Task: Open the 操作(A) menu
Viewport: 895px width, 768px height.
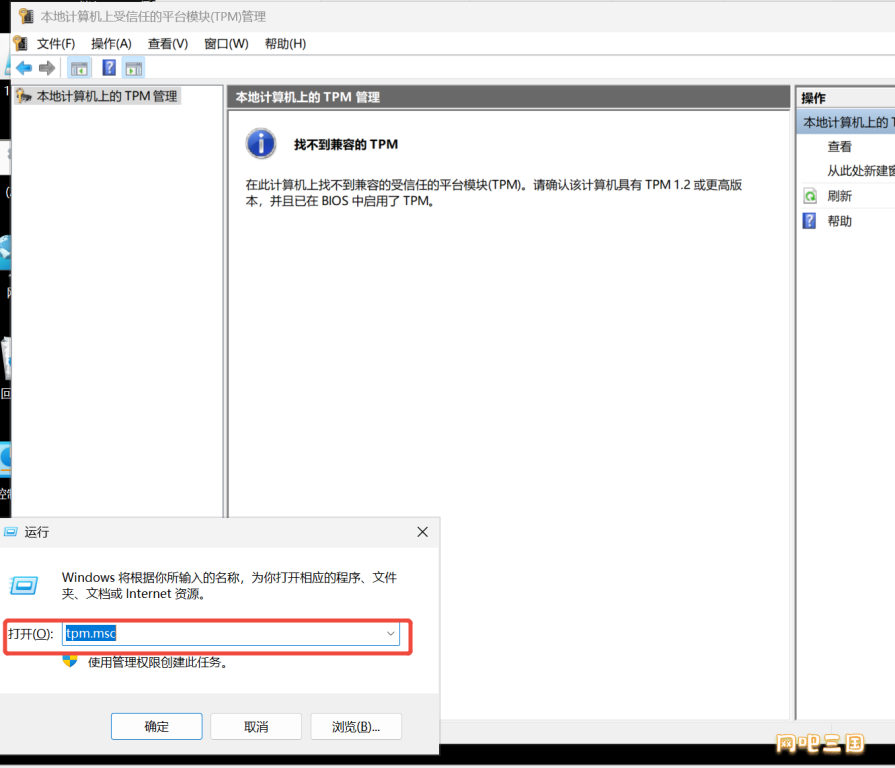Action: pyautogui.click(x=111, y=44)
